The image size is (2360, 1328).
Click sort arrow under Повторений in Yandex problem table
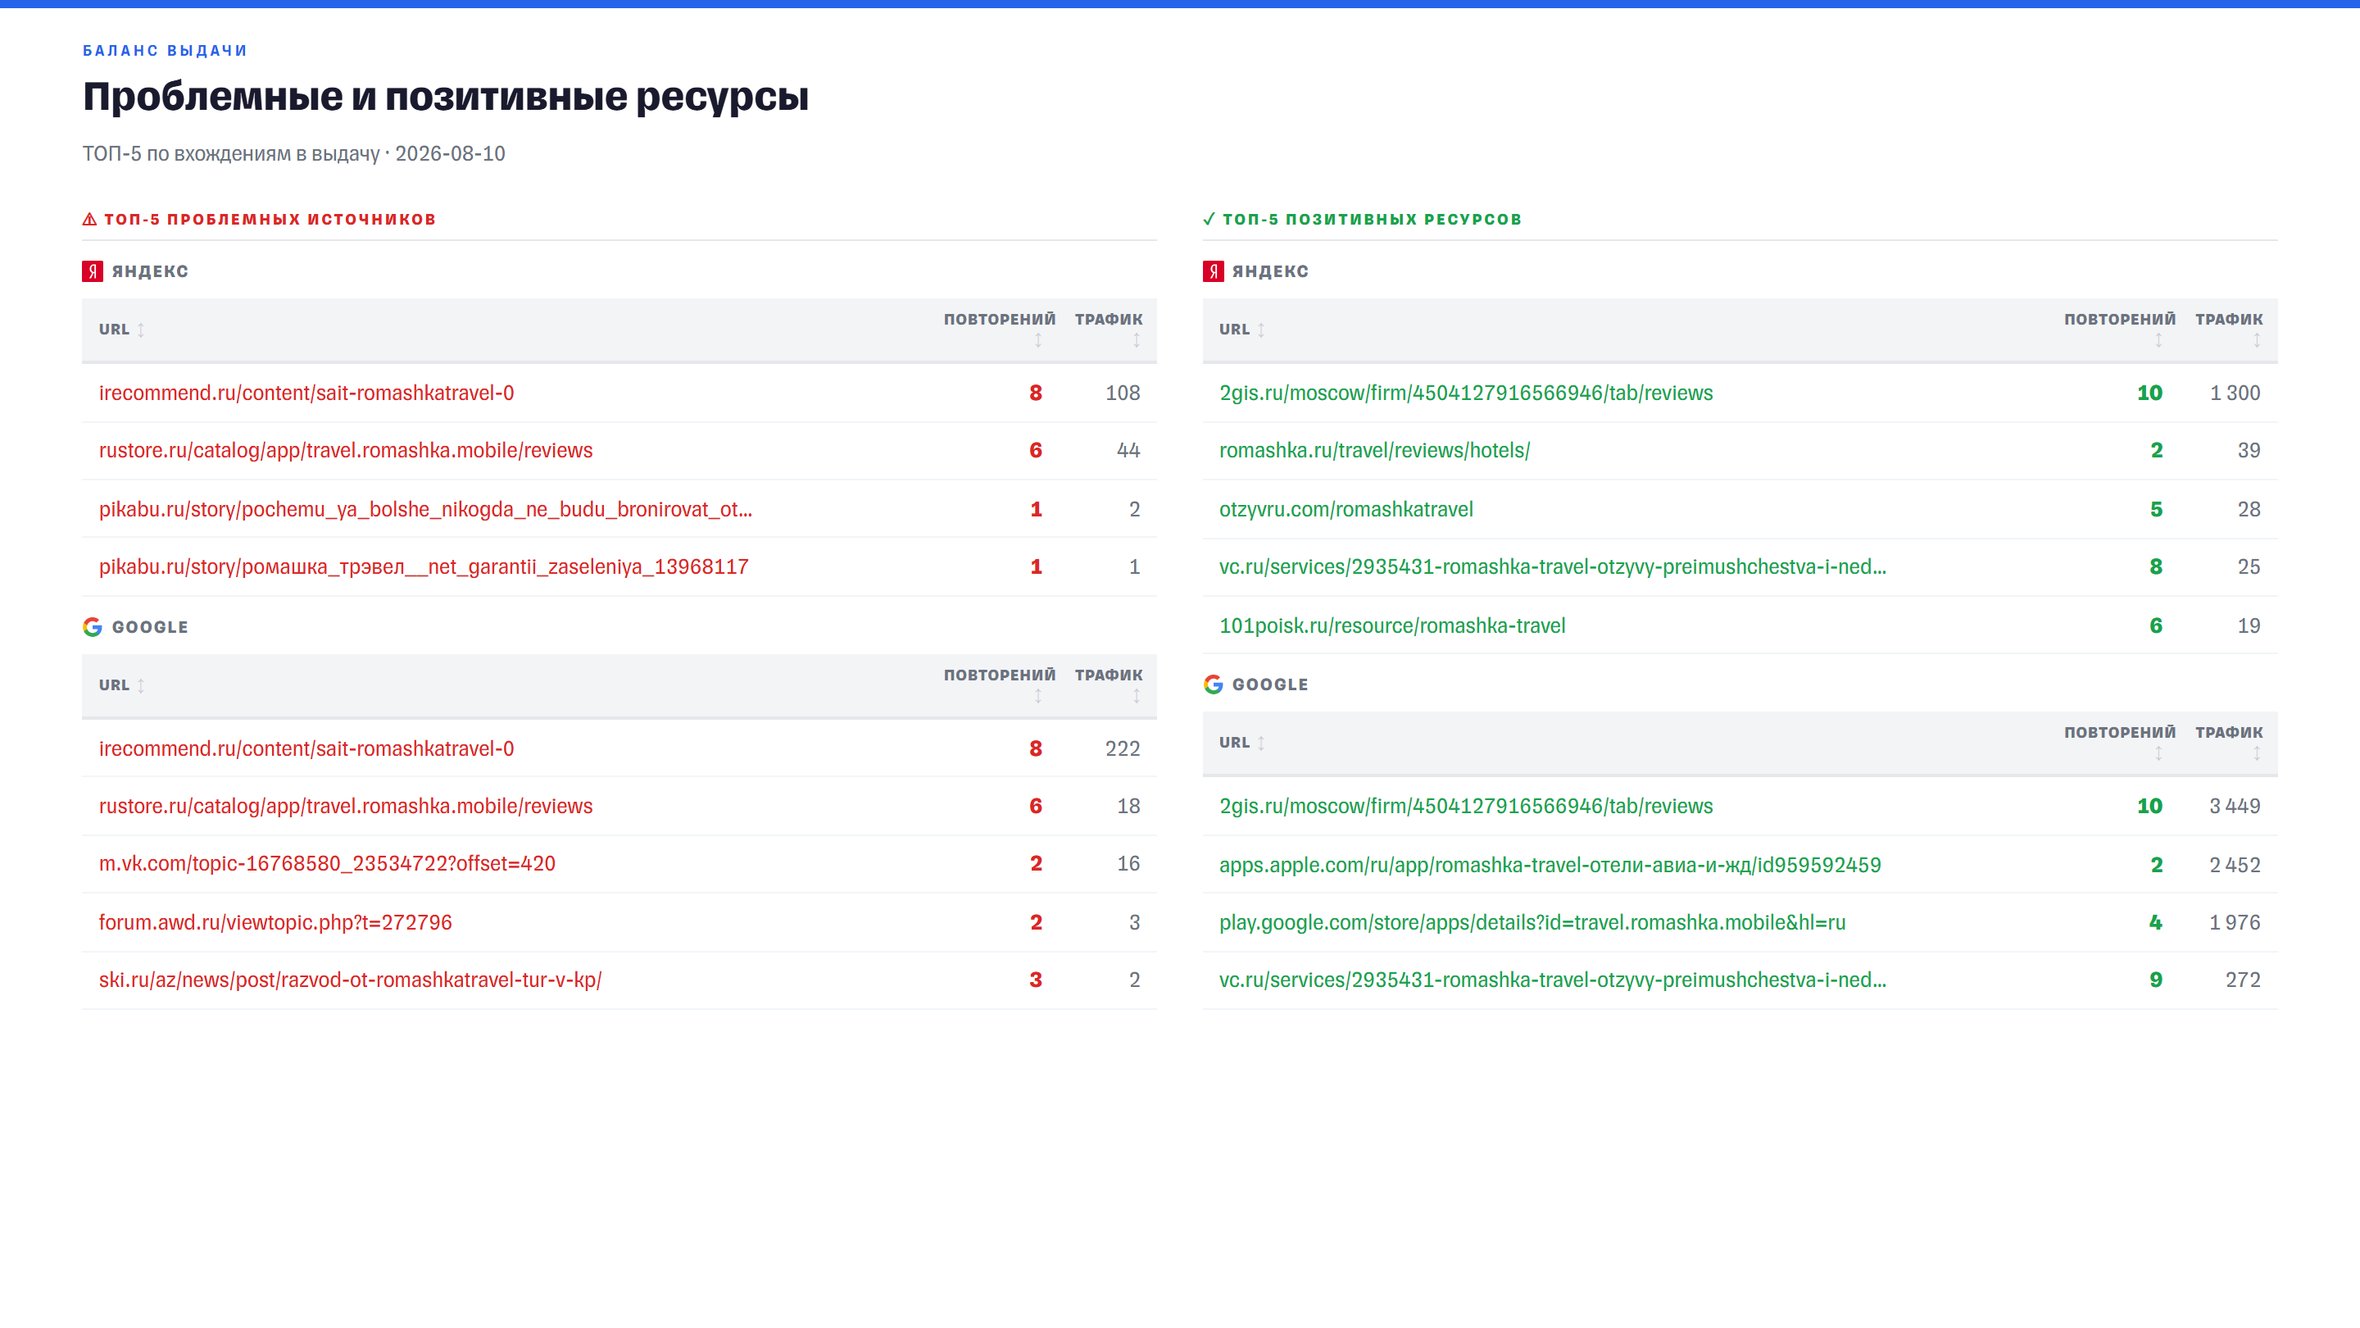1038,341
